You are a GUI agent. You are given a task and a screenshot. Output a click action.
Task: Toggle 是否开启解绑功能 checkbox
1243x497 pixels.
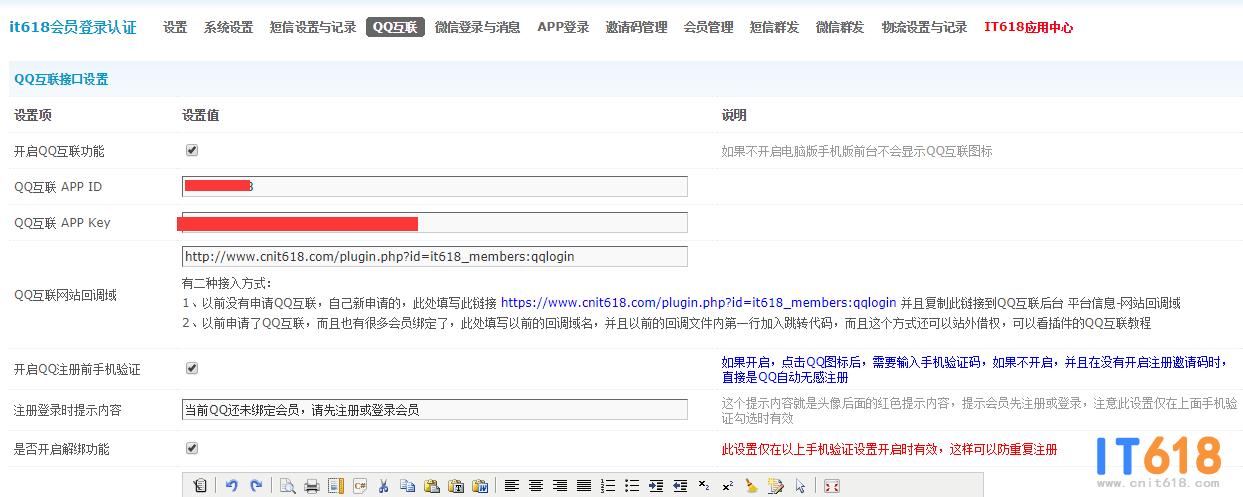[x=192, y=448]
